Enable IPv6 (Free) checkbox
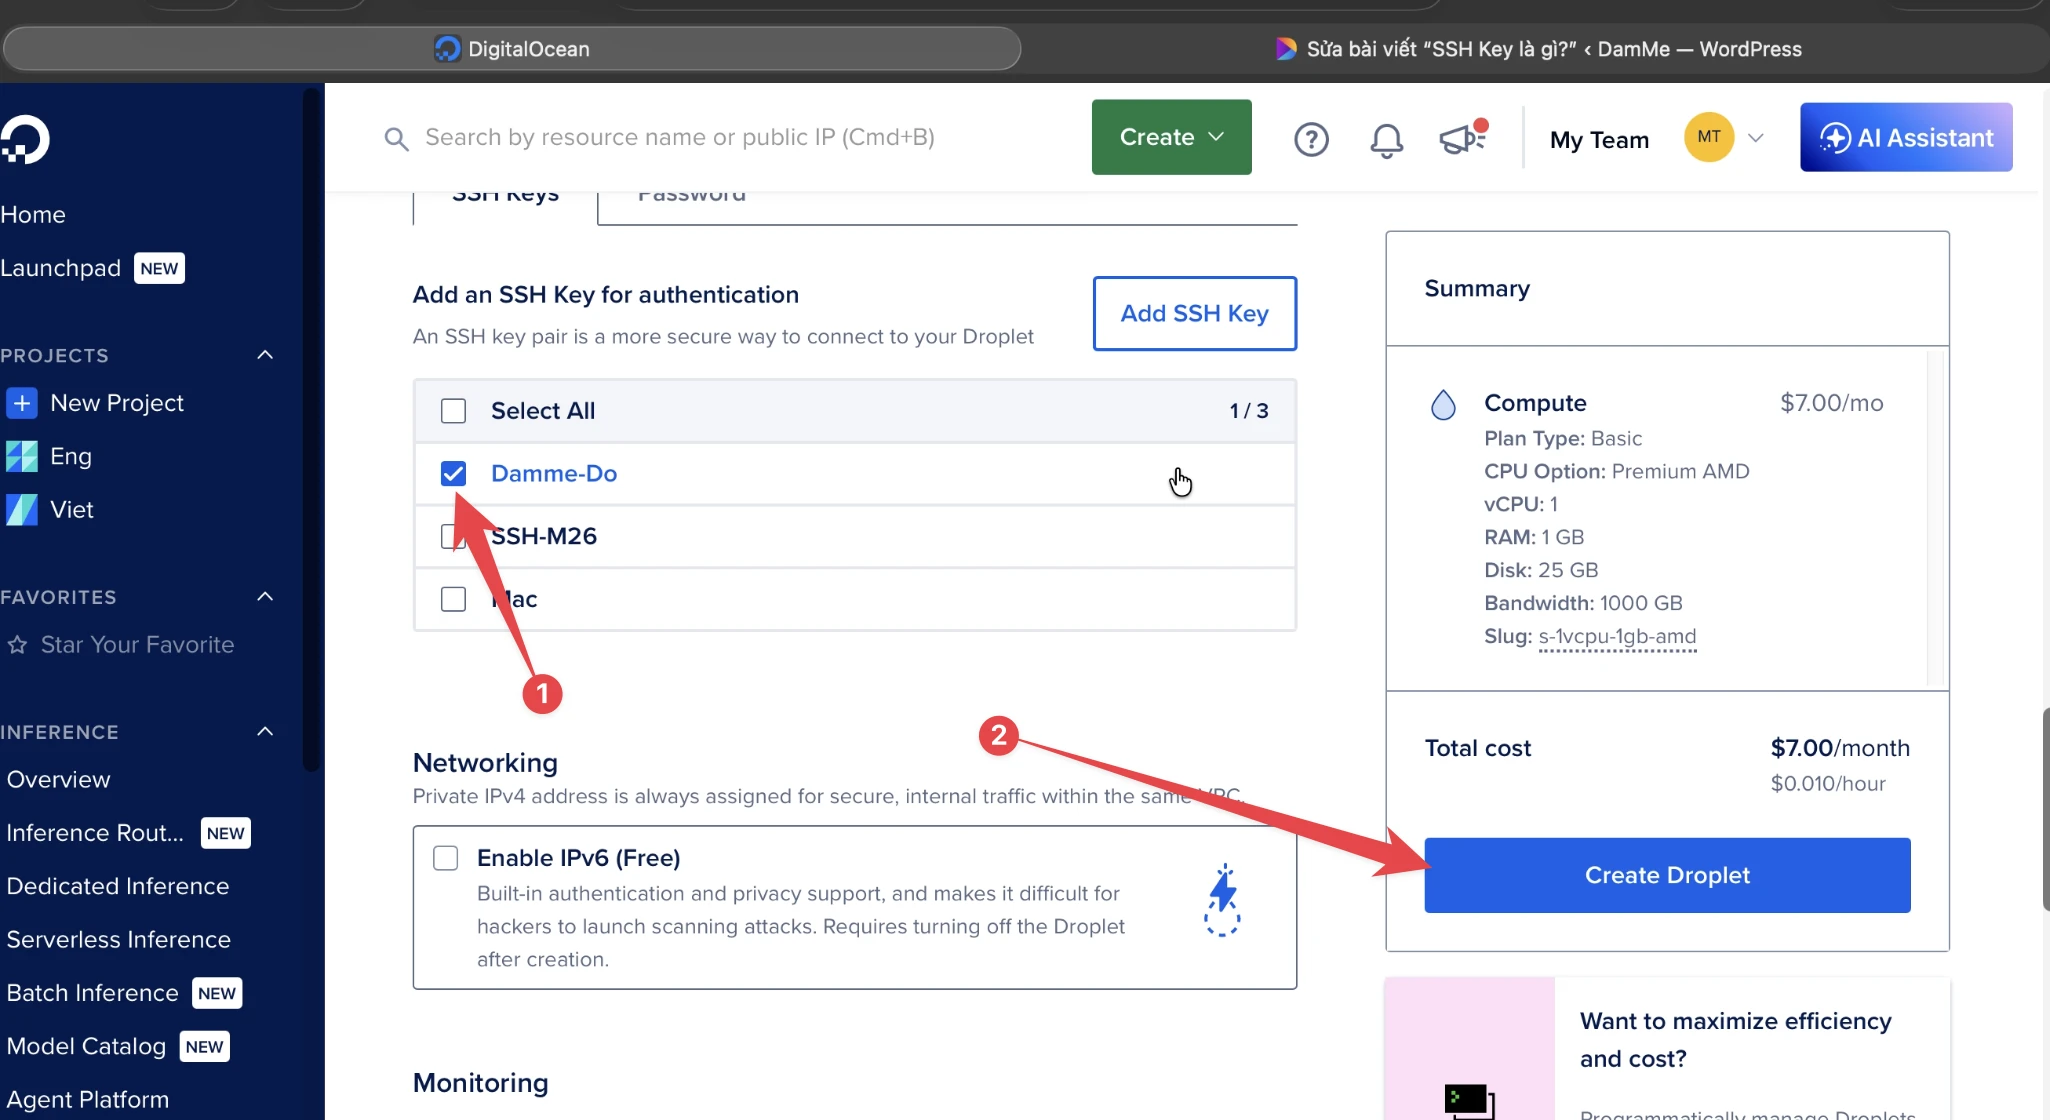The width and height of the screenshot is (2050, 1120). pyautogui.click(x=445, y=858)
